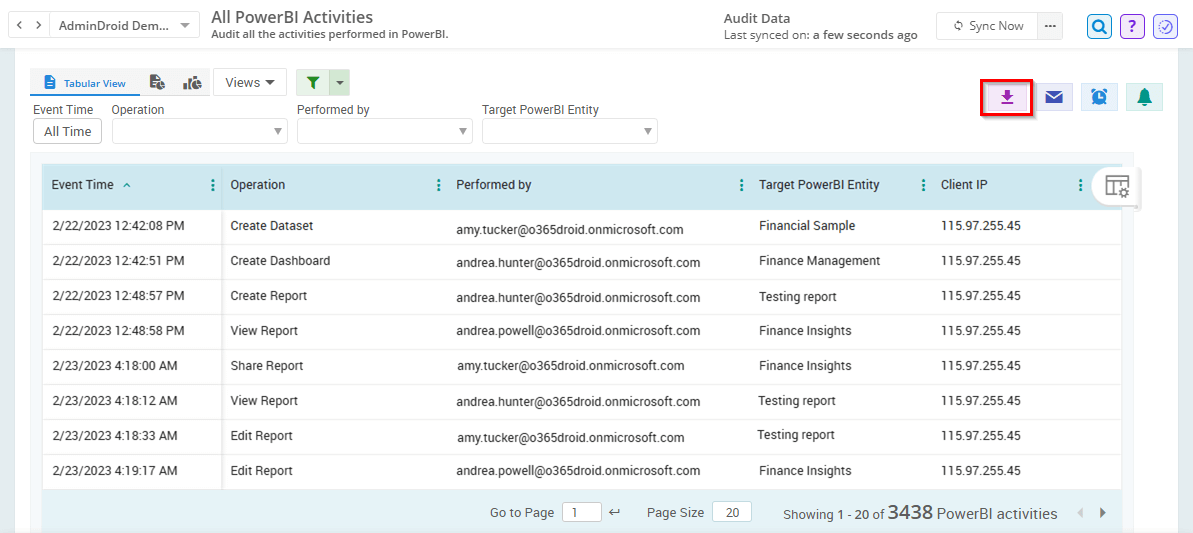This screenshot has height=533, width=1193.
Task: Click the email report envelope icon
Action: tap(1054, 97)
